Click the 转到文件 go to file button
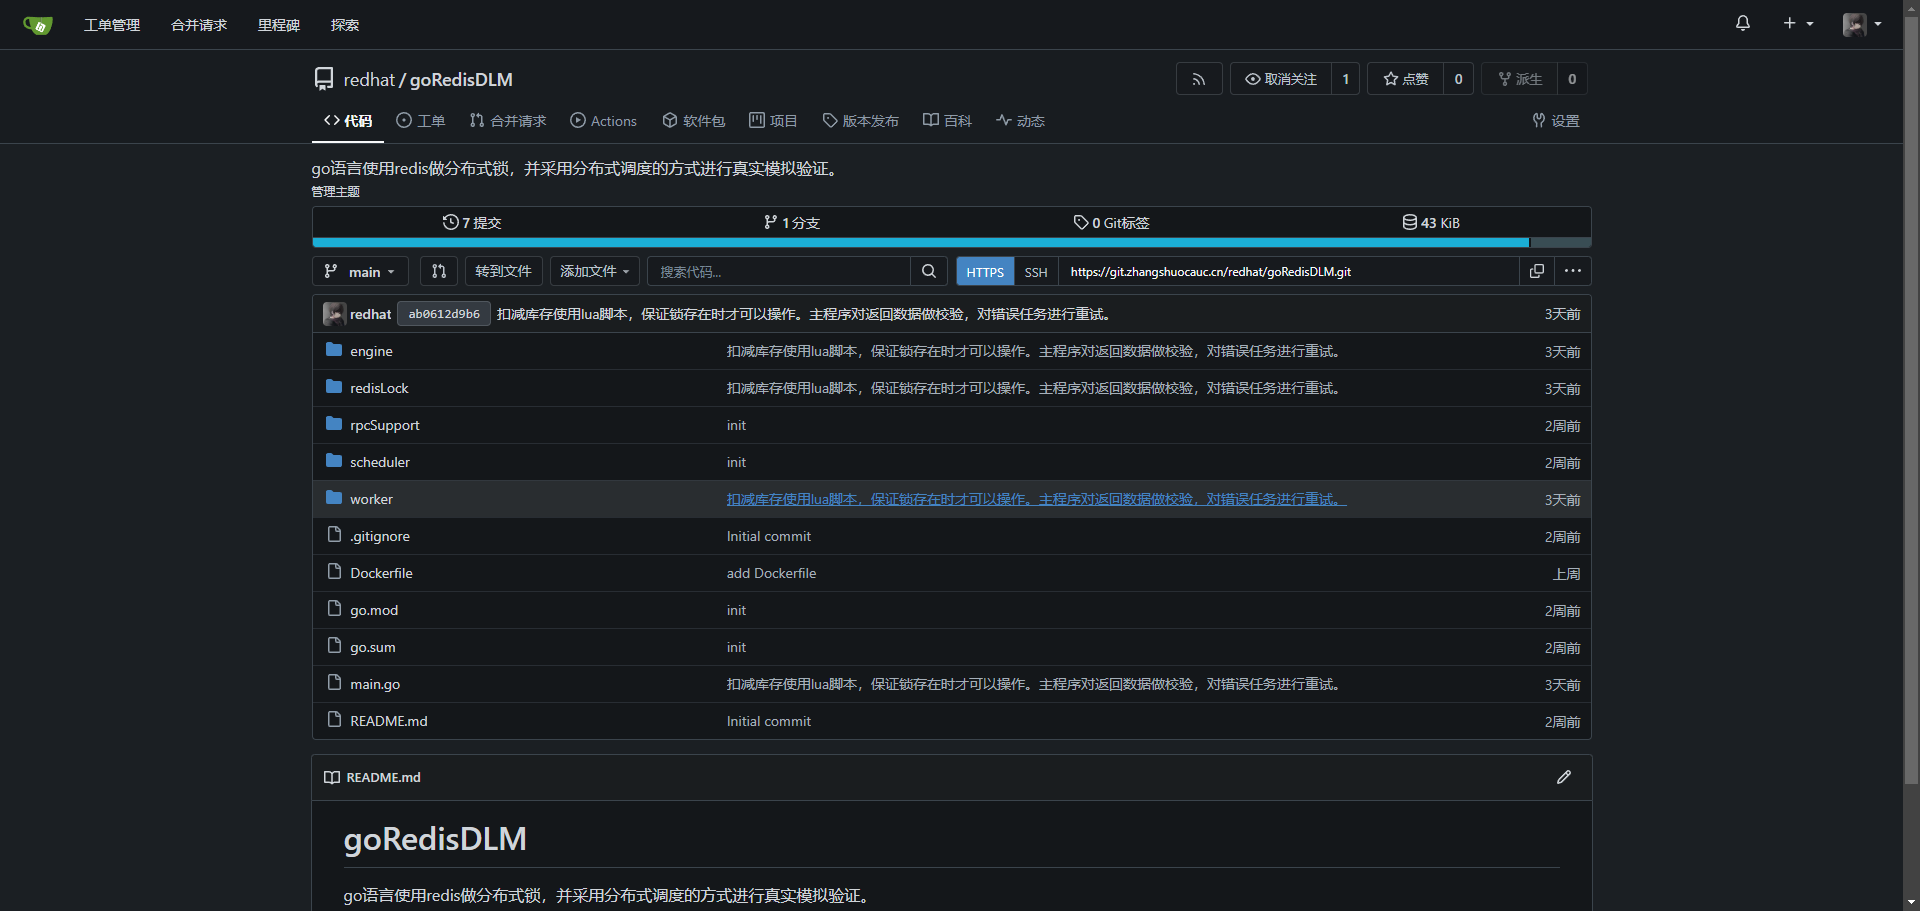The image size is (1920, 911). [504, 272]
